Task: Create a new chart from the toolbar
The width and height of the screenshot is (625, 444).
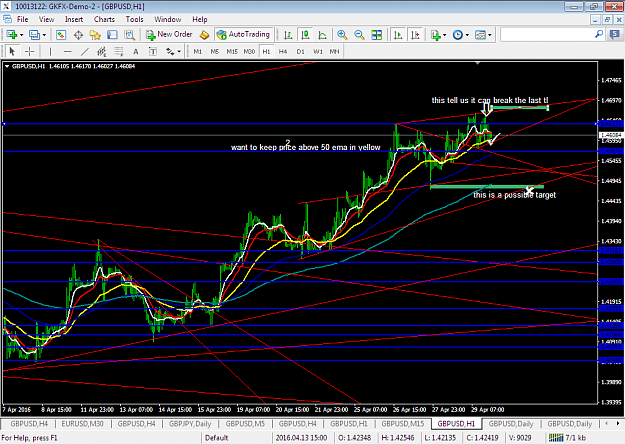Action: [11, 35]
